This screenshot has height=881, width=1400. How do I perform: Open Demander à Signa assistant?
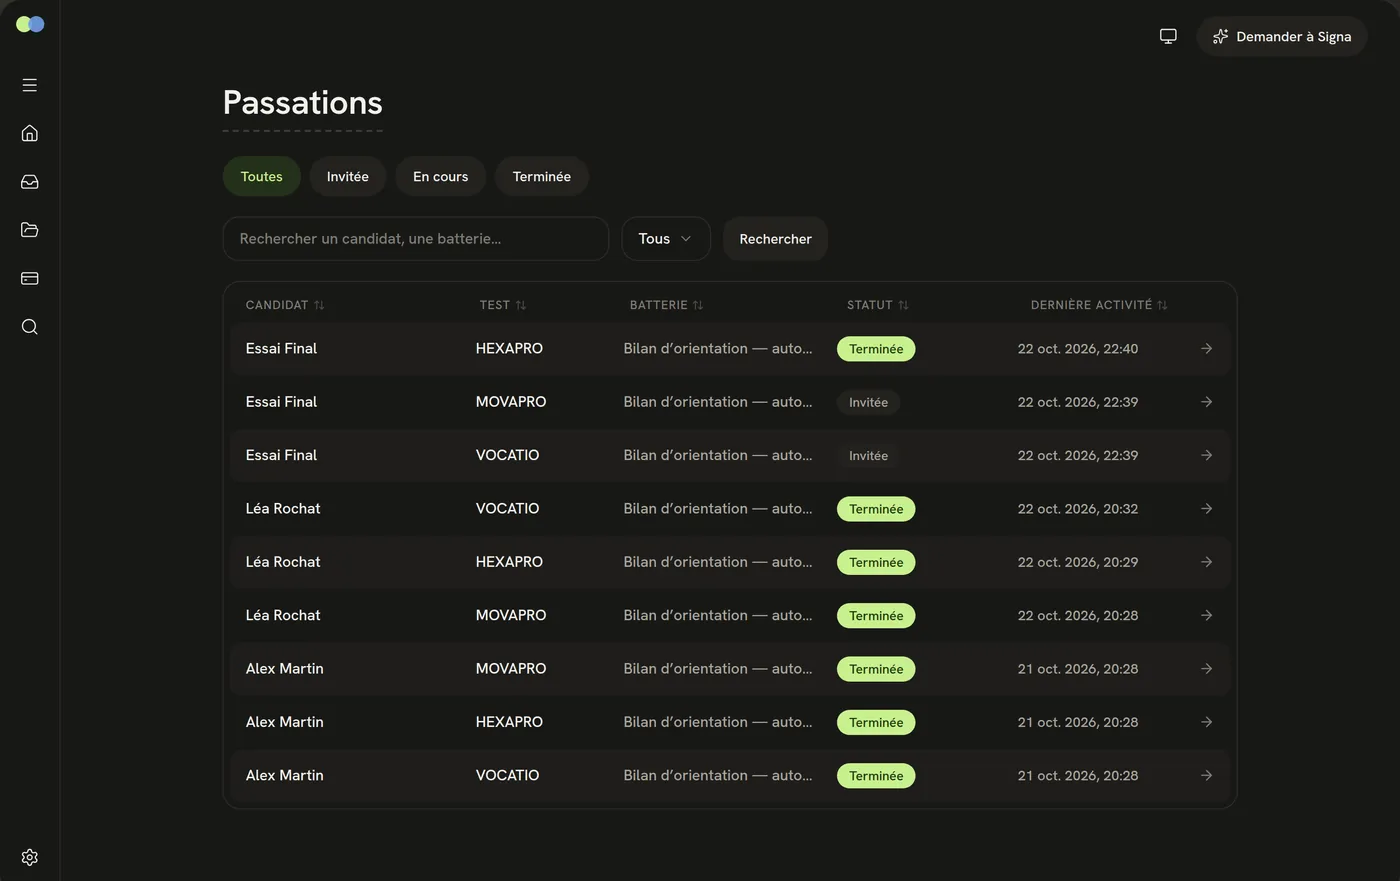1282,36
